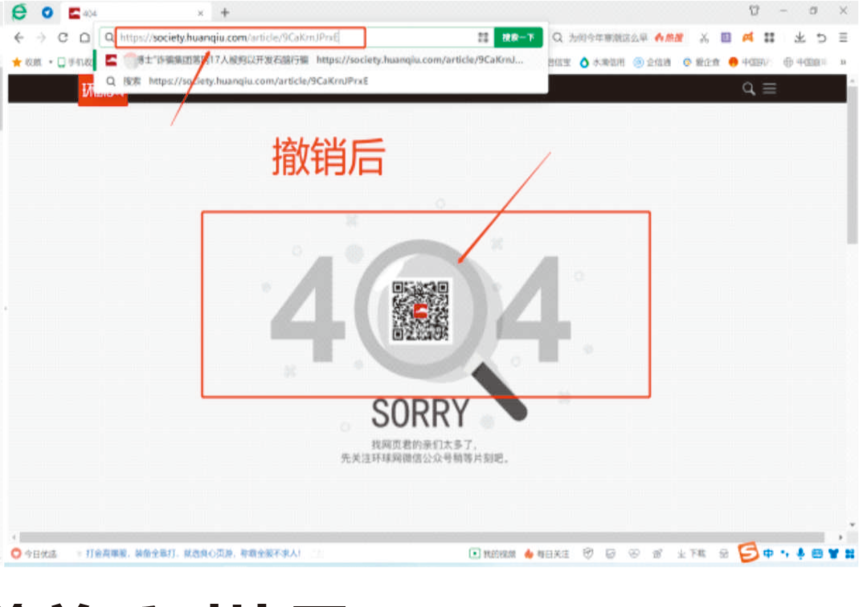Viewport: 859px width, 607px height.
Task: Open the 企信通 bookmark
Action: tap(652, 62)
